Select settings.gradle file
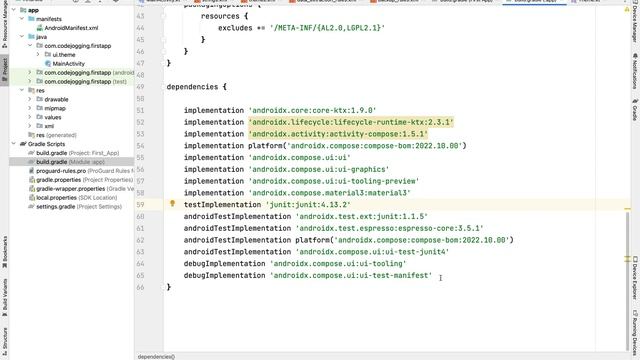 point(79,207)
